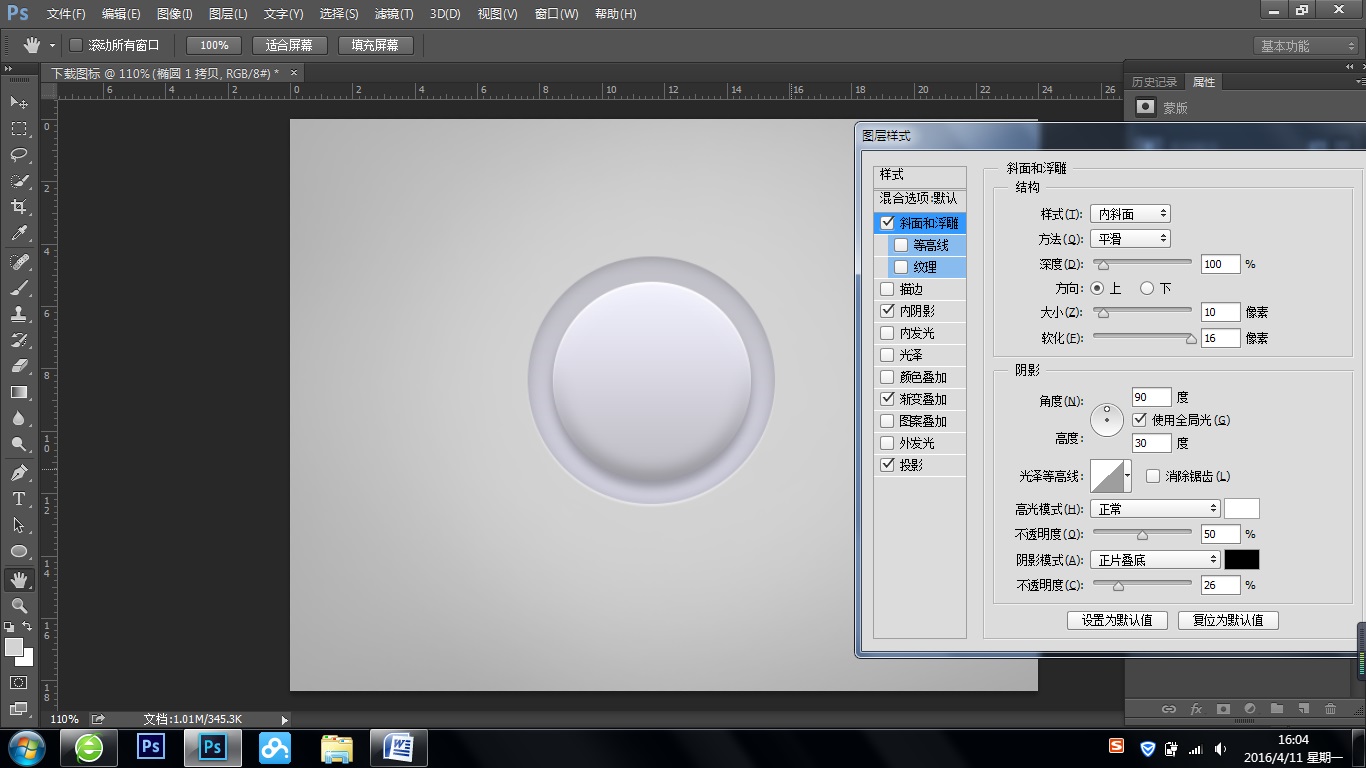Image resolution: width=1366 pixels, height=768 pixels.
Task: Select the History Brush tool
Action: point(19,340)
